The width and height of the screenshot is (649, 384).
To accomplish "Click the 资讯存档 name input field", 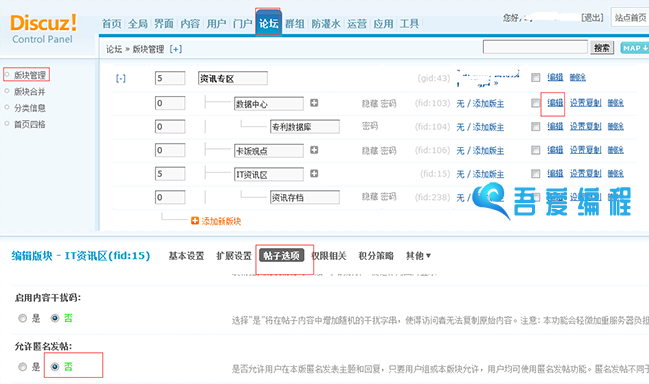I will point(305,197).
